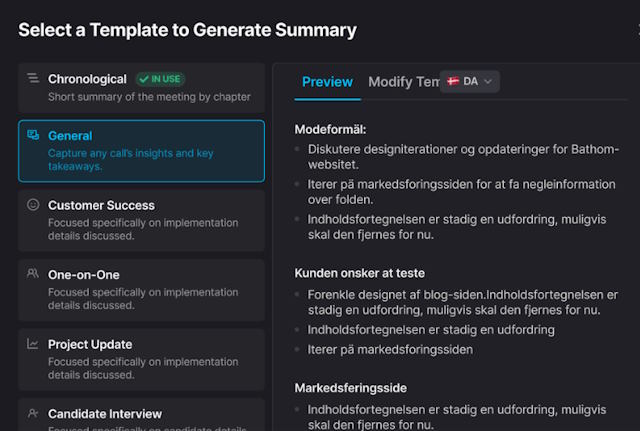Expand language list with the chevron arrow
Image resolution: width=640 pixels, height=431 pixels.
click(x=488, y=81)
